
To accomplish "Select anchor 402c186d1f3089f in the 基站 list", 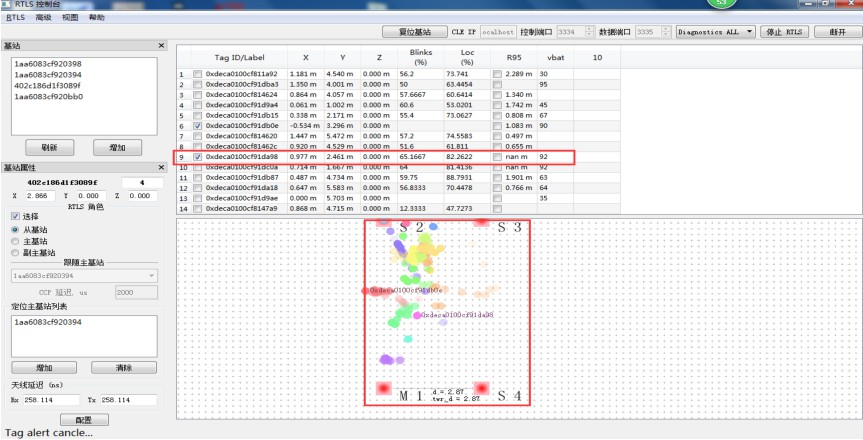I will [47, 86].
